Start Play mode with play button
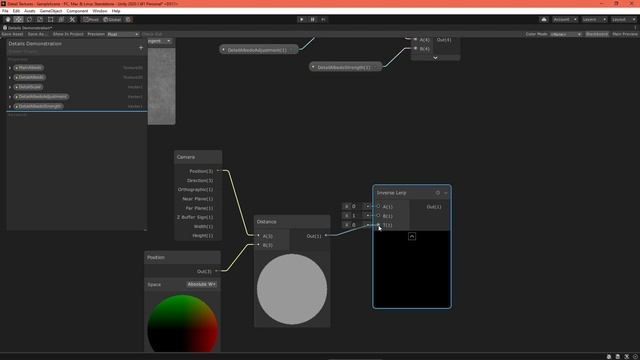Screen dimensions: 640x360 [302, 20]
